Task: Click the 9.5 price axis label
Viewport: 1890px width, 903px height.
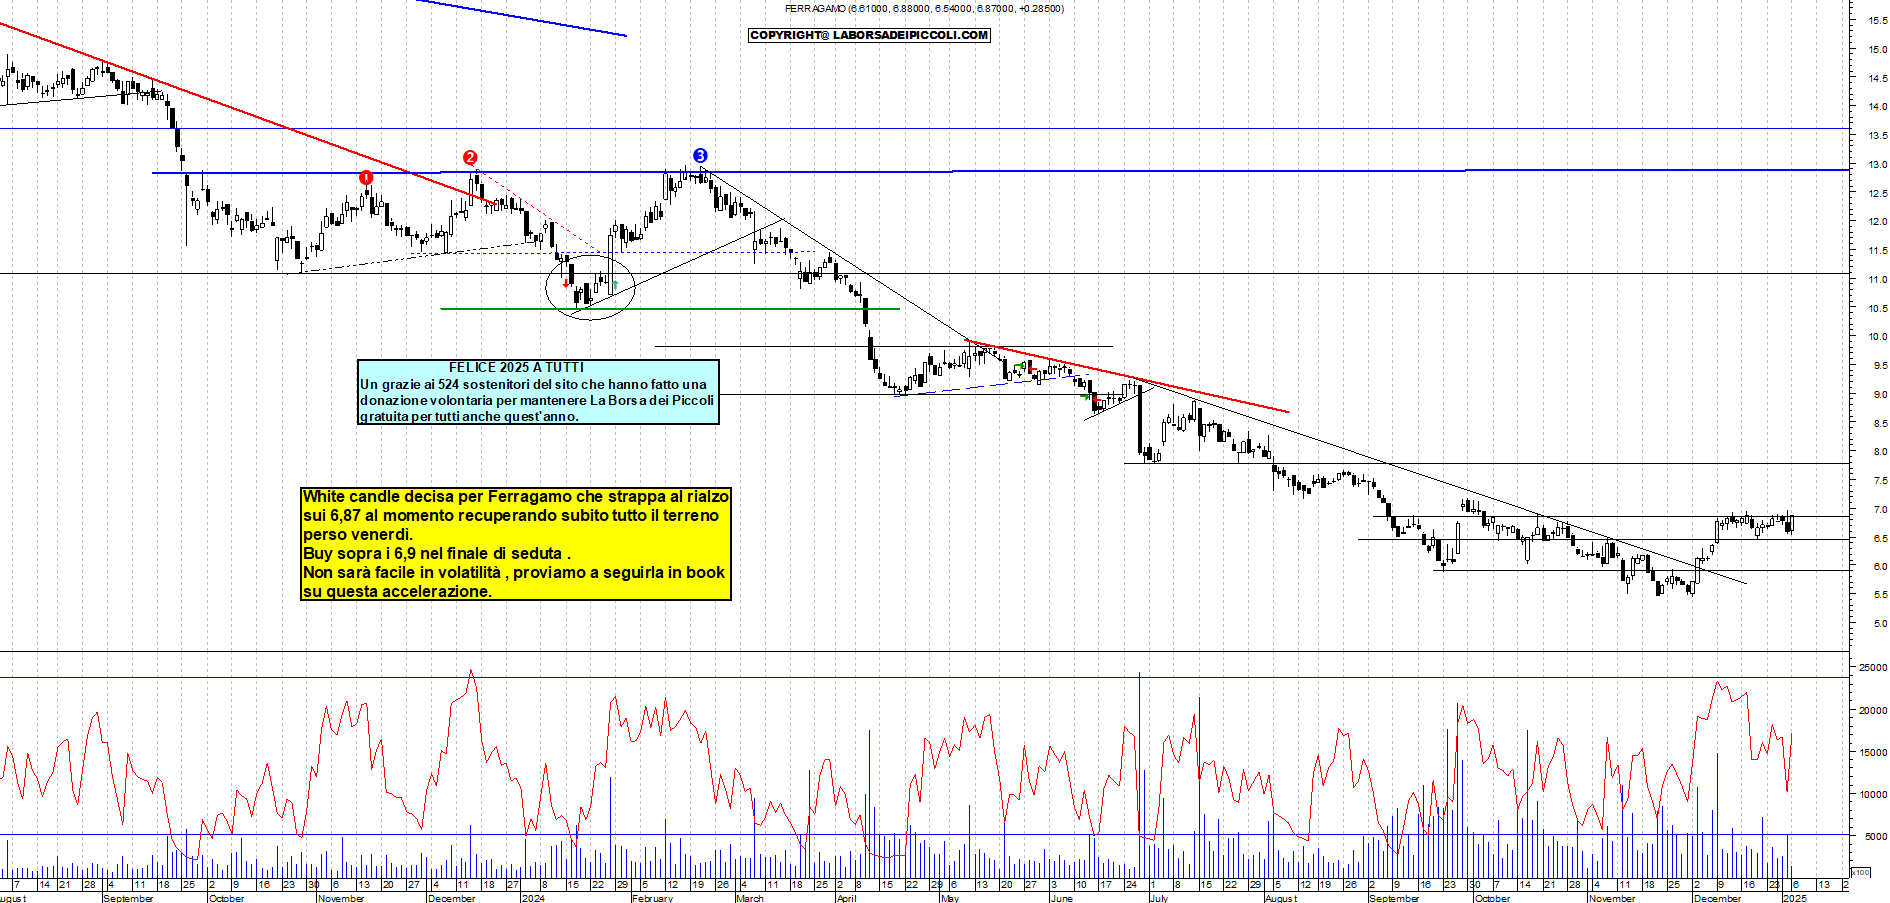Action: (1880, 365)
